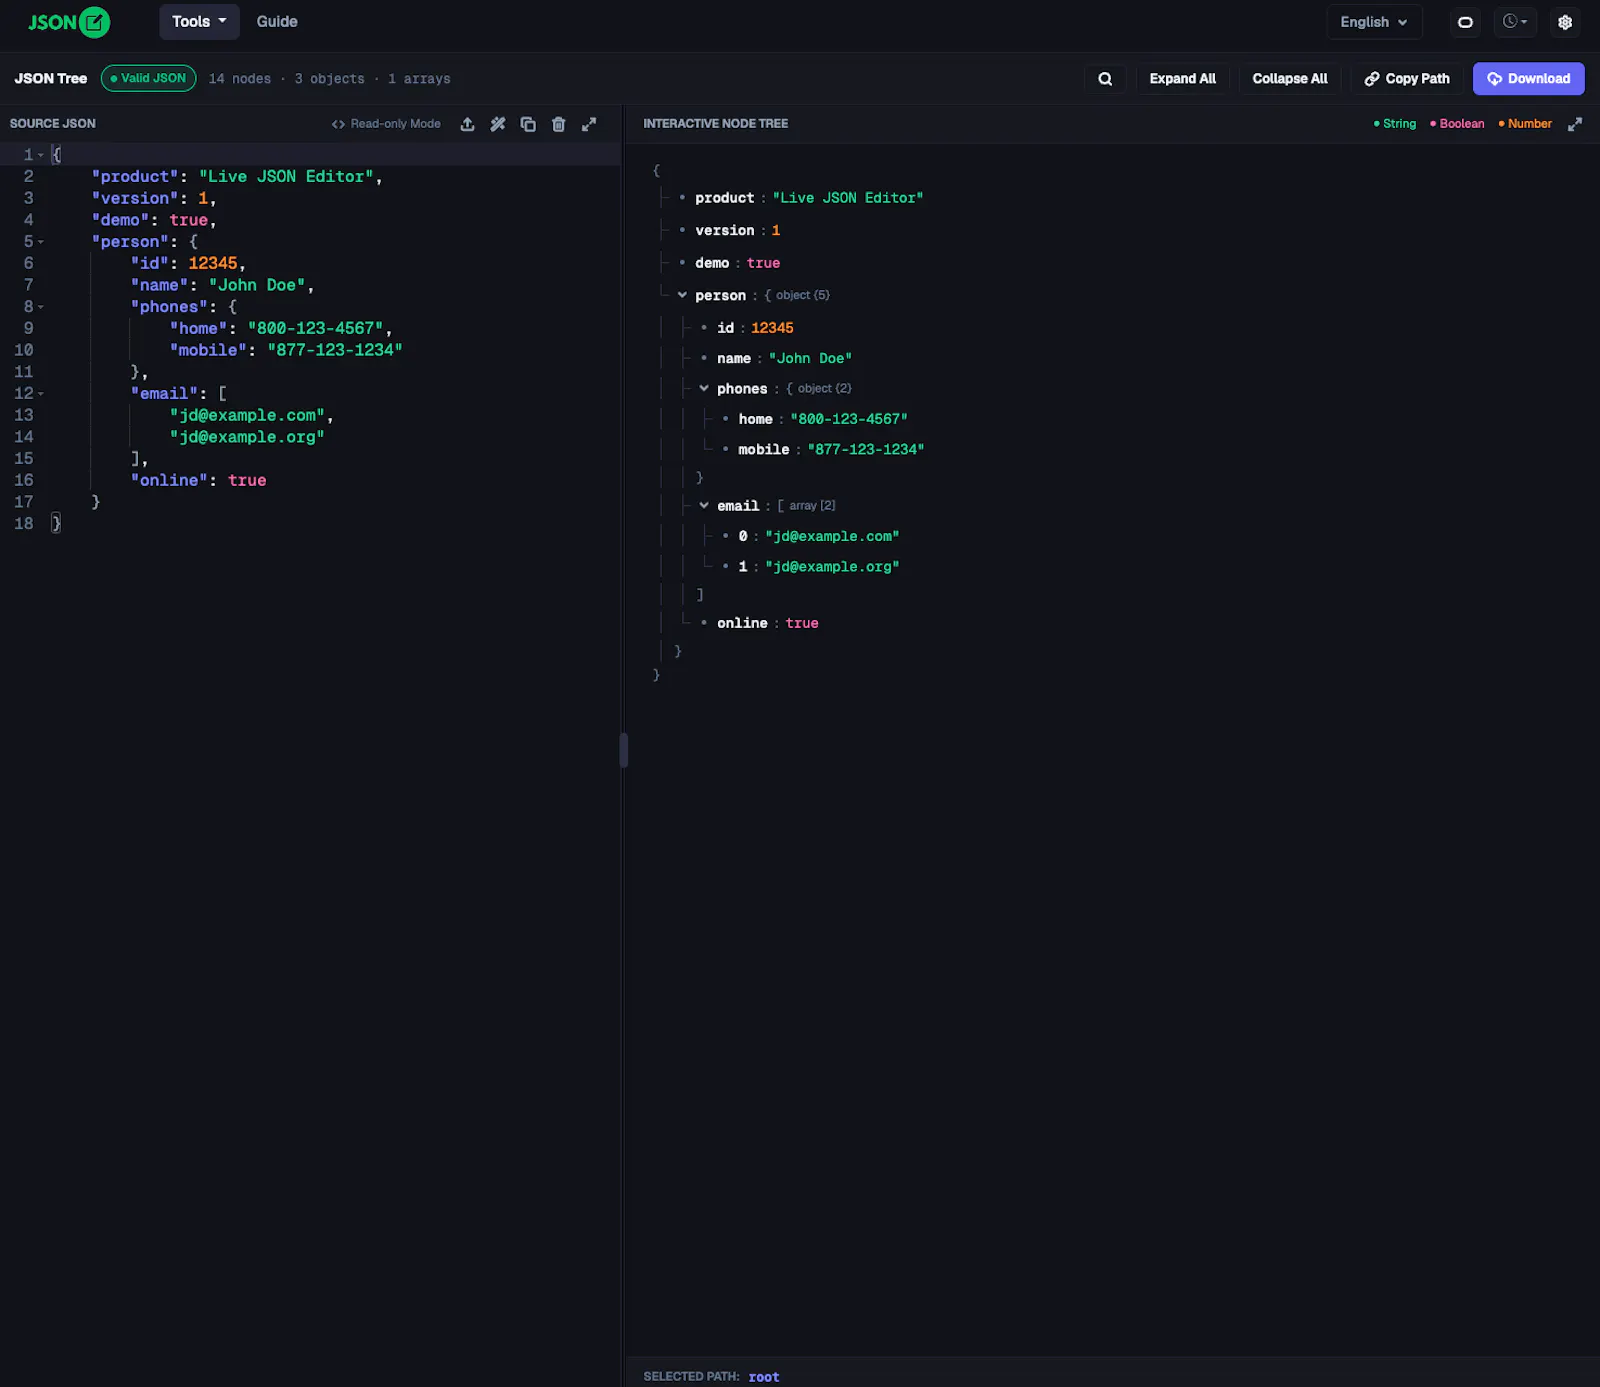Upload a JSON file to the source panel
Screen dimensions: 1600x1387
click(x=467, y=124)
